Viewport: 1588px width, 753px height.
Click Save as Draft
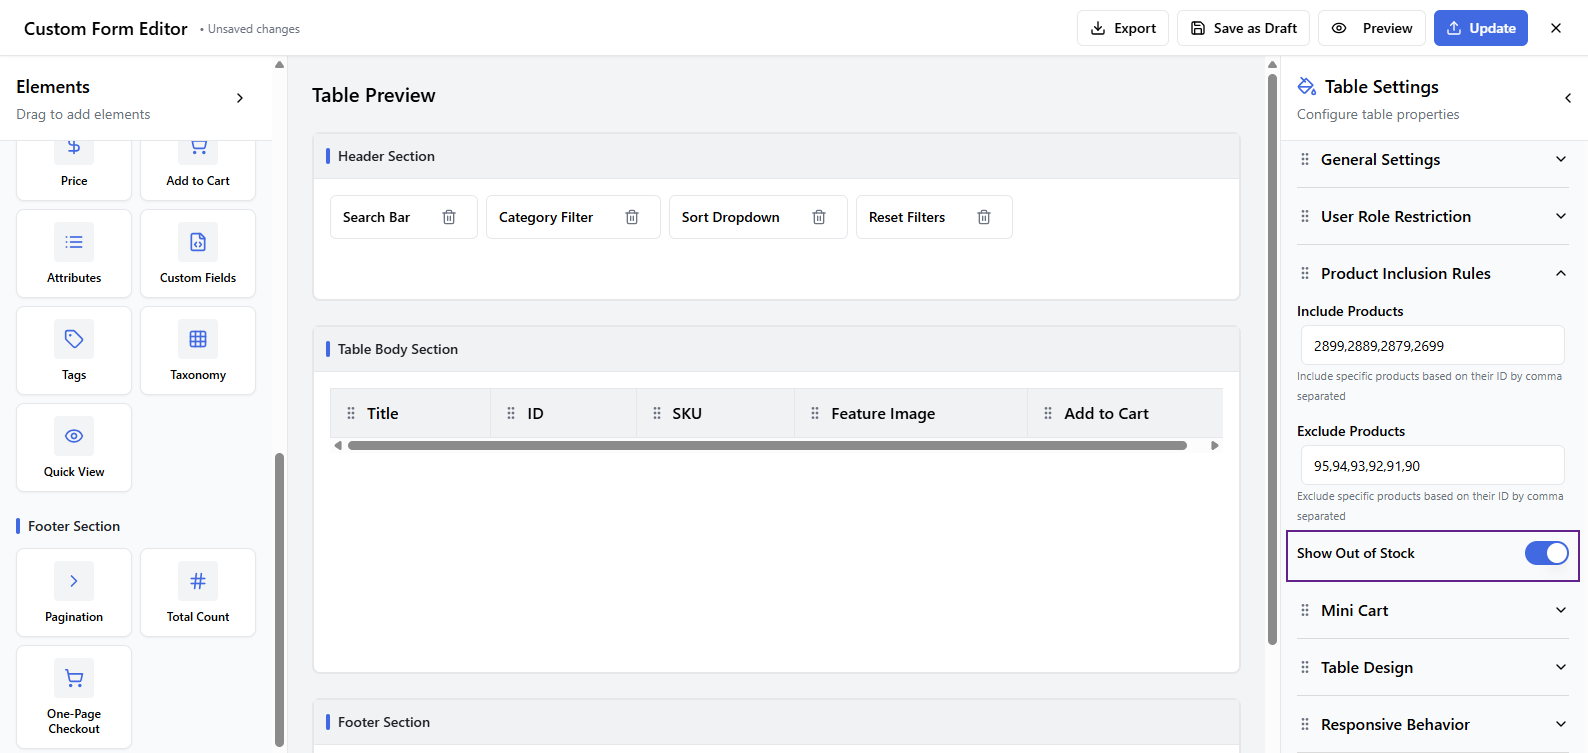click(1243, 28)
